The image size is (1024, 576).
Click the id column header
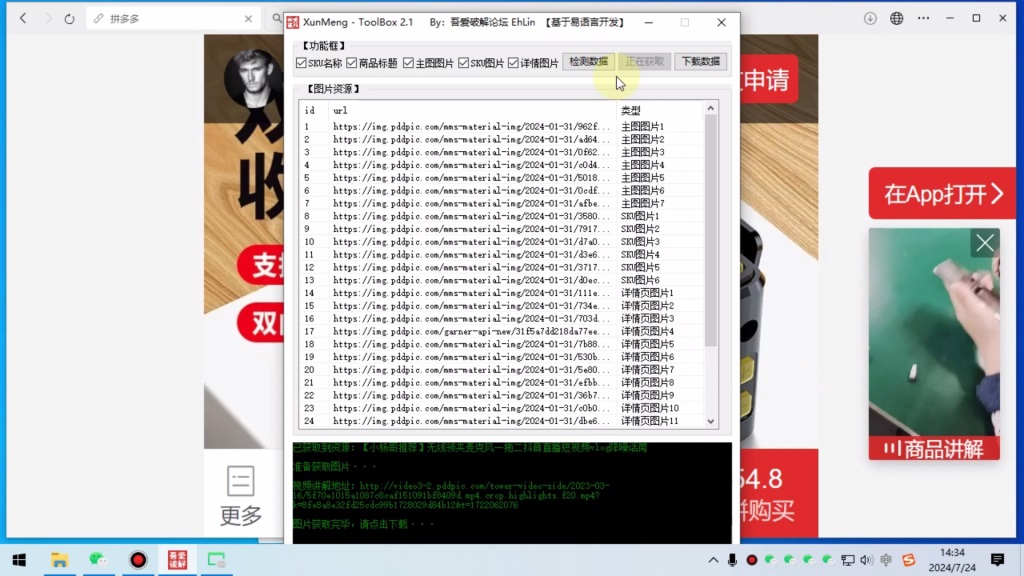coord(314,110)
